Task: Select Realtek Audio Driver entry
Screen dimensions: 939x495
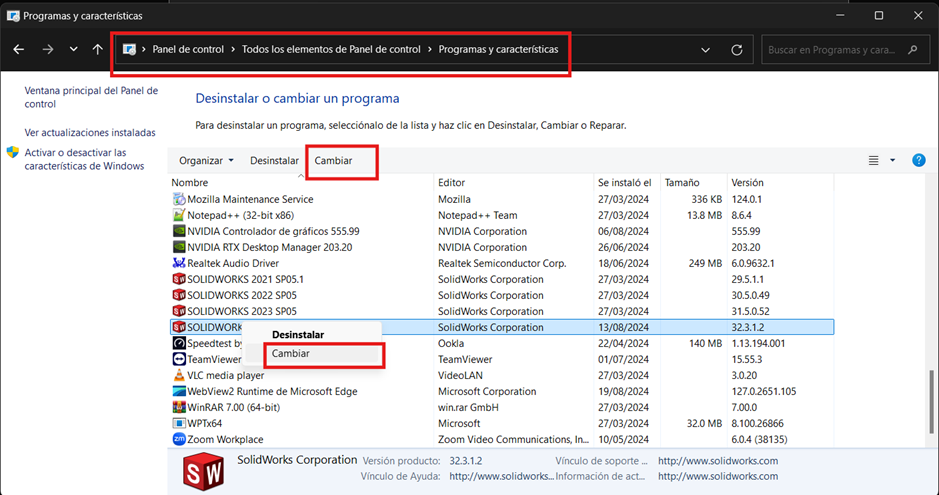Action: [x=233, y=263]
